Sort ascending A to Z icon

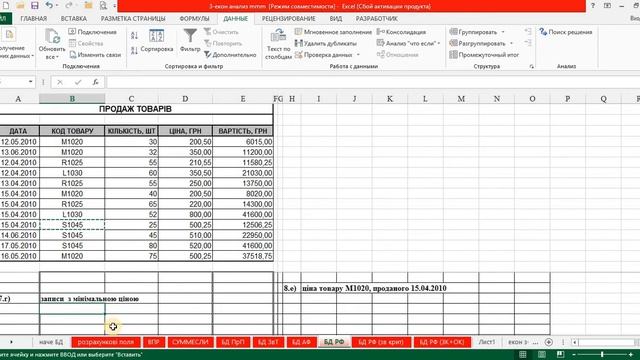click(x=134, y=36)
